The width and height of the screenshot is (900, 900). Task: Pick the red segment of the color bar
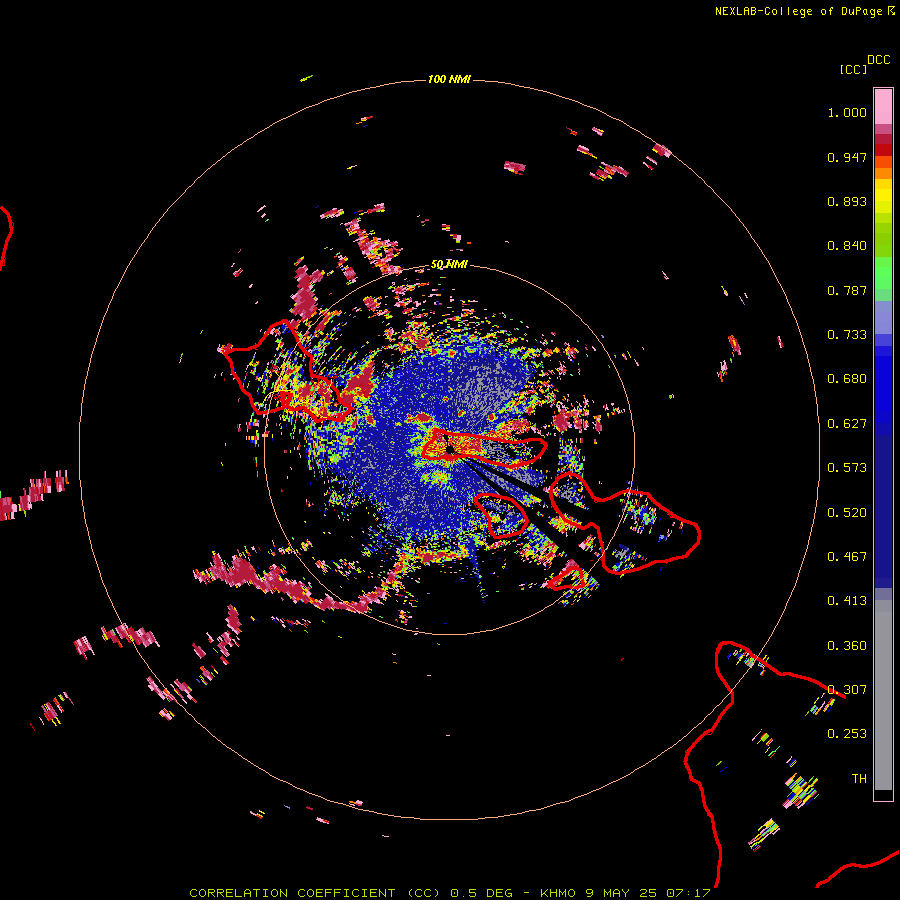883,150
